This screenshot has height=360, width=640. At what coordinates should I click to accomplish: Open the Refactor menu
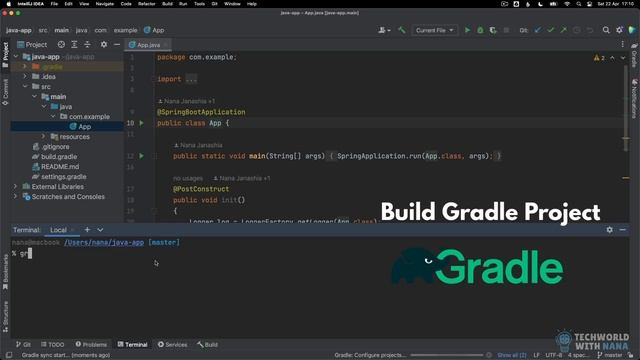147,4
